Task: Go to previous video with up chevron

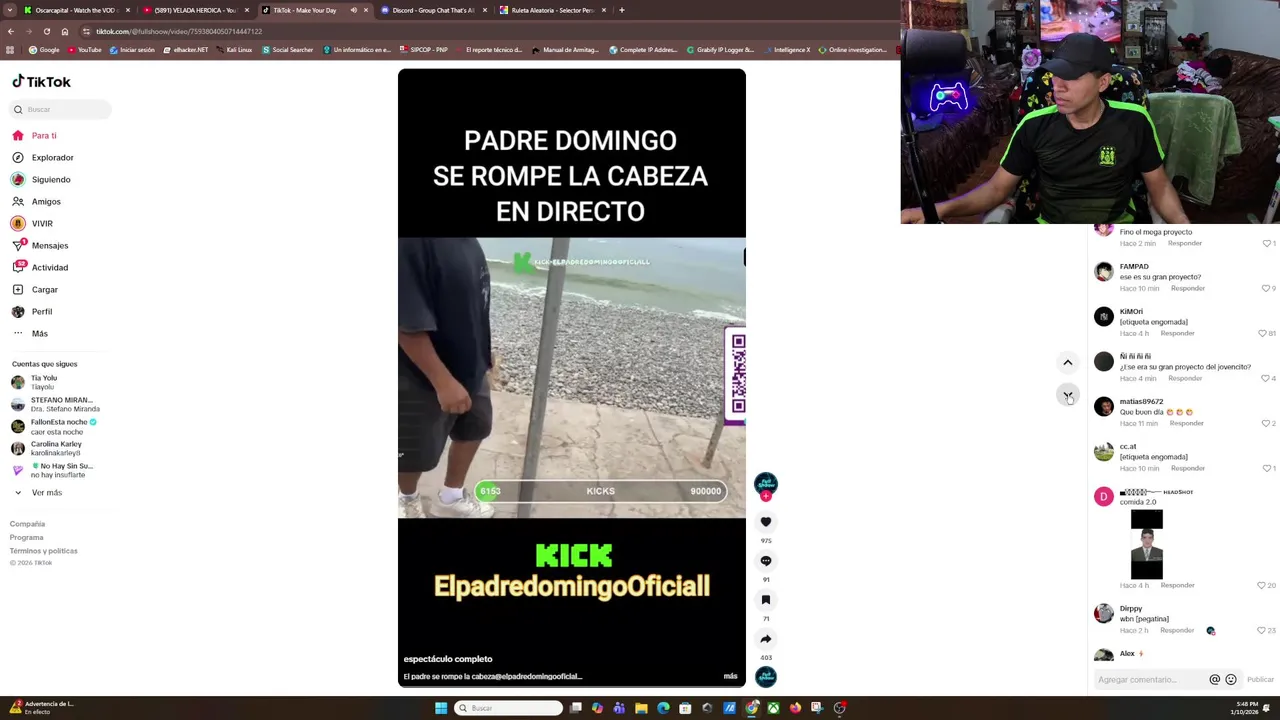Action: point(1068,363)
